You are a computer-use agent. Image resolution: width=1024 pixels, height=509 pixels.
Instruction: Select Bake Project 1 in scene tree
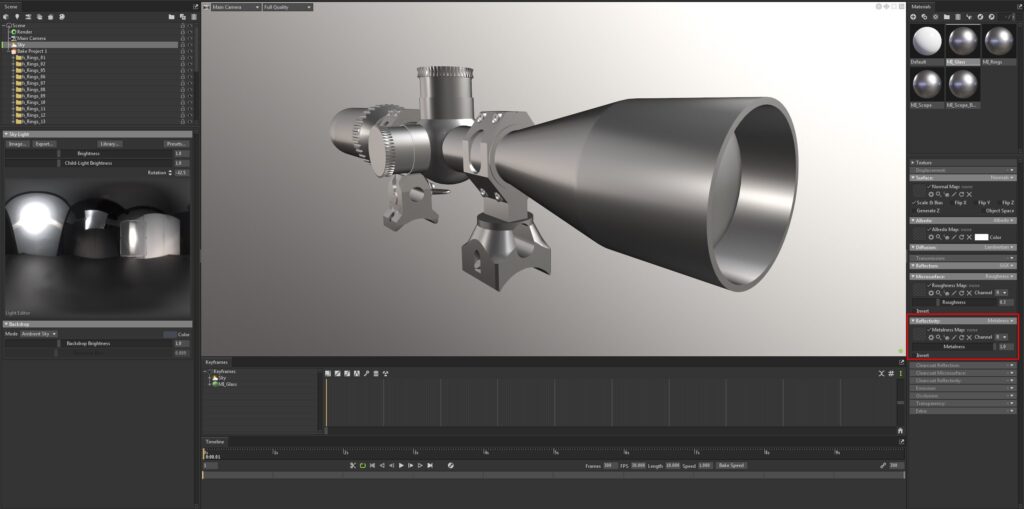tap(33, 51)
